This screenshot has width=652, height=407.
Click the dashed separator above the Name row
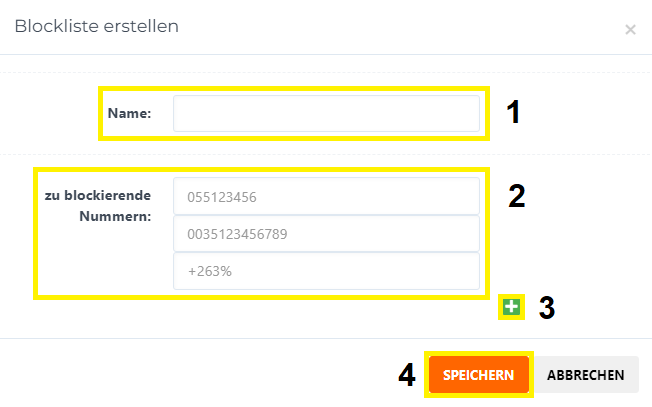326,73
